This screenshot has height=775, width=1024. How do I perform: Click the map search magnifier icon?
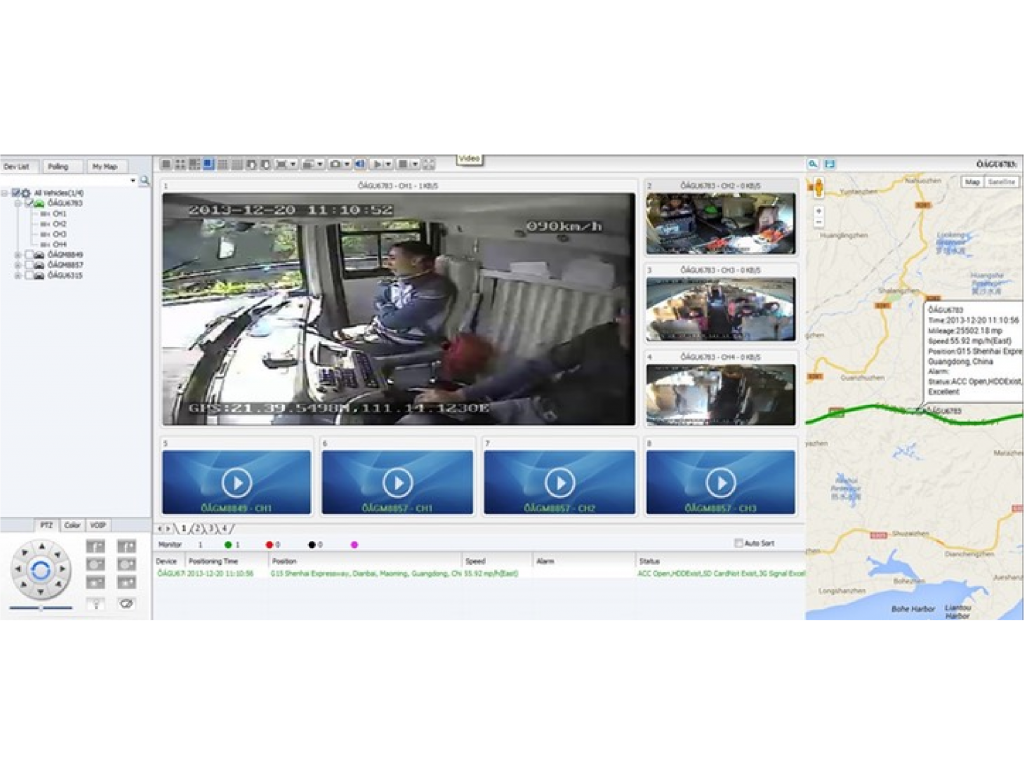pyautogui.click(x=813, y=164)
